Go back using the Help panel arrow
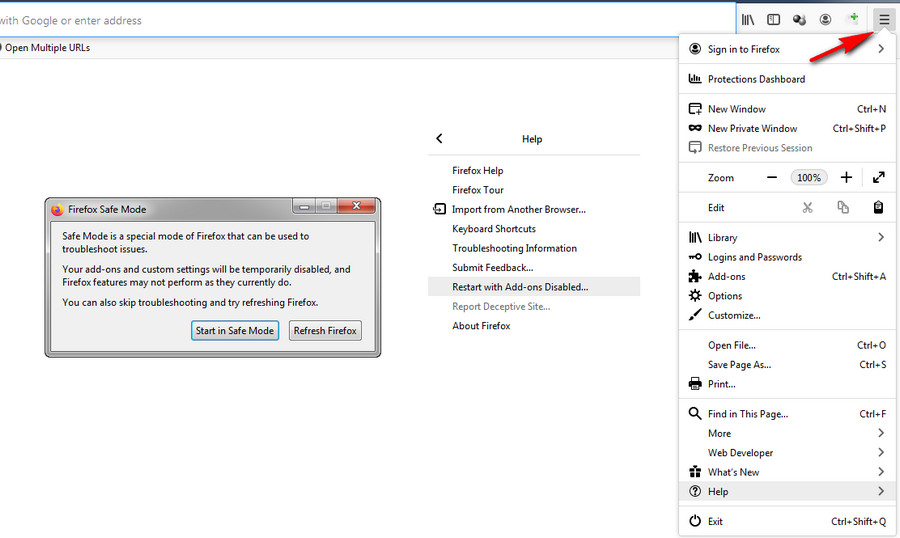The width and height of the screenshot is (900, 538). [x=439, y=138]
